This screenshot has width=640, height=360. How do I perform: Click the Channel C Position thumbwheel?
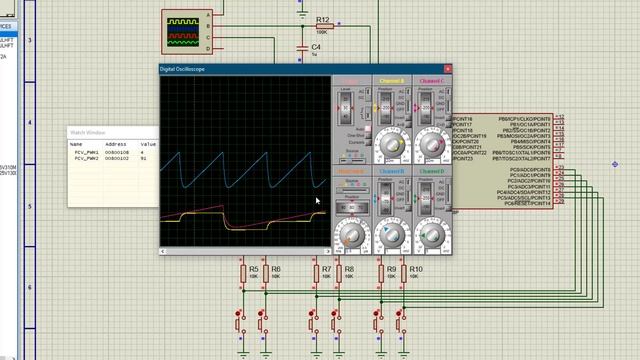coord(425,108)
